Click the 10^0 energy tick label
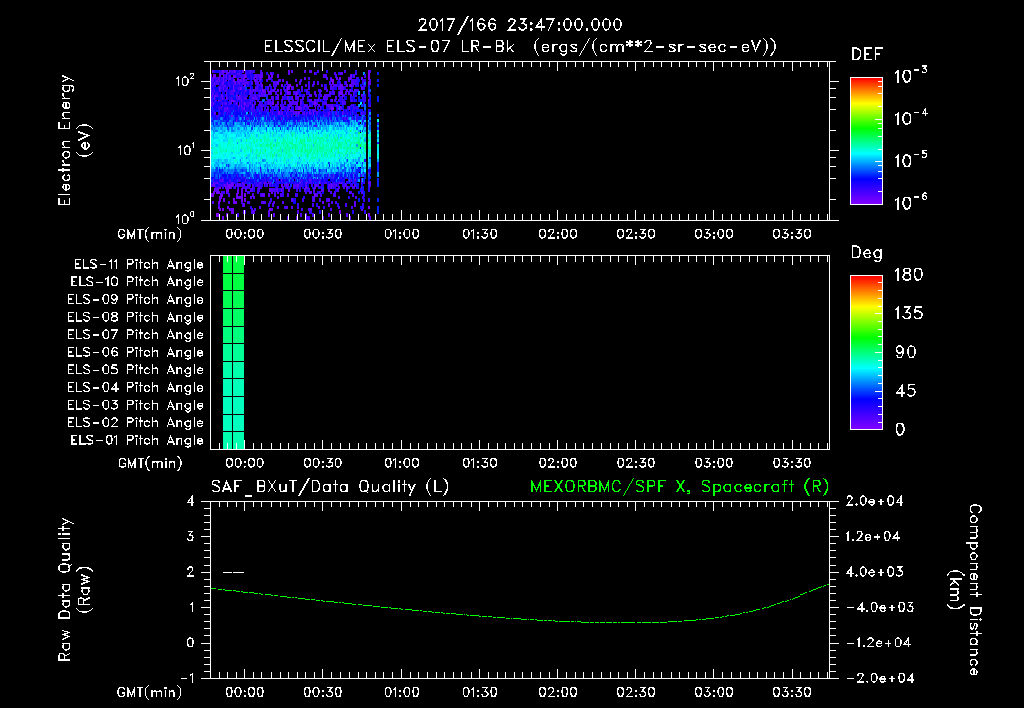 tap(185, 217)
